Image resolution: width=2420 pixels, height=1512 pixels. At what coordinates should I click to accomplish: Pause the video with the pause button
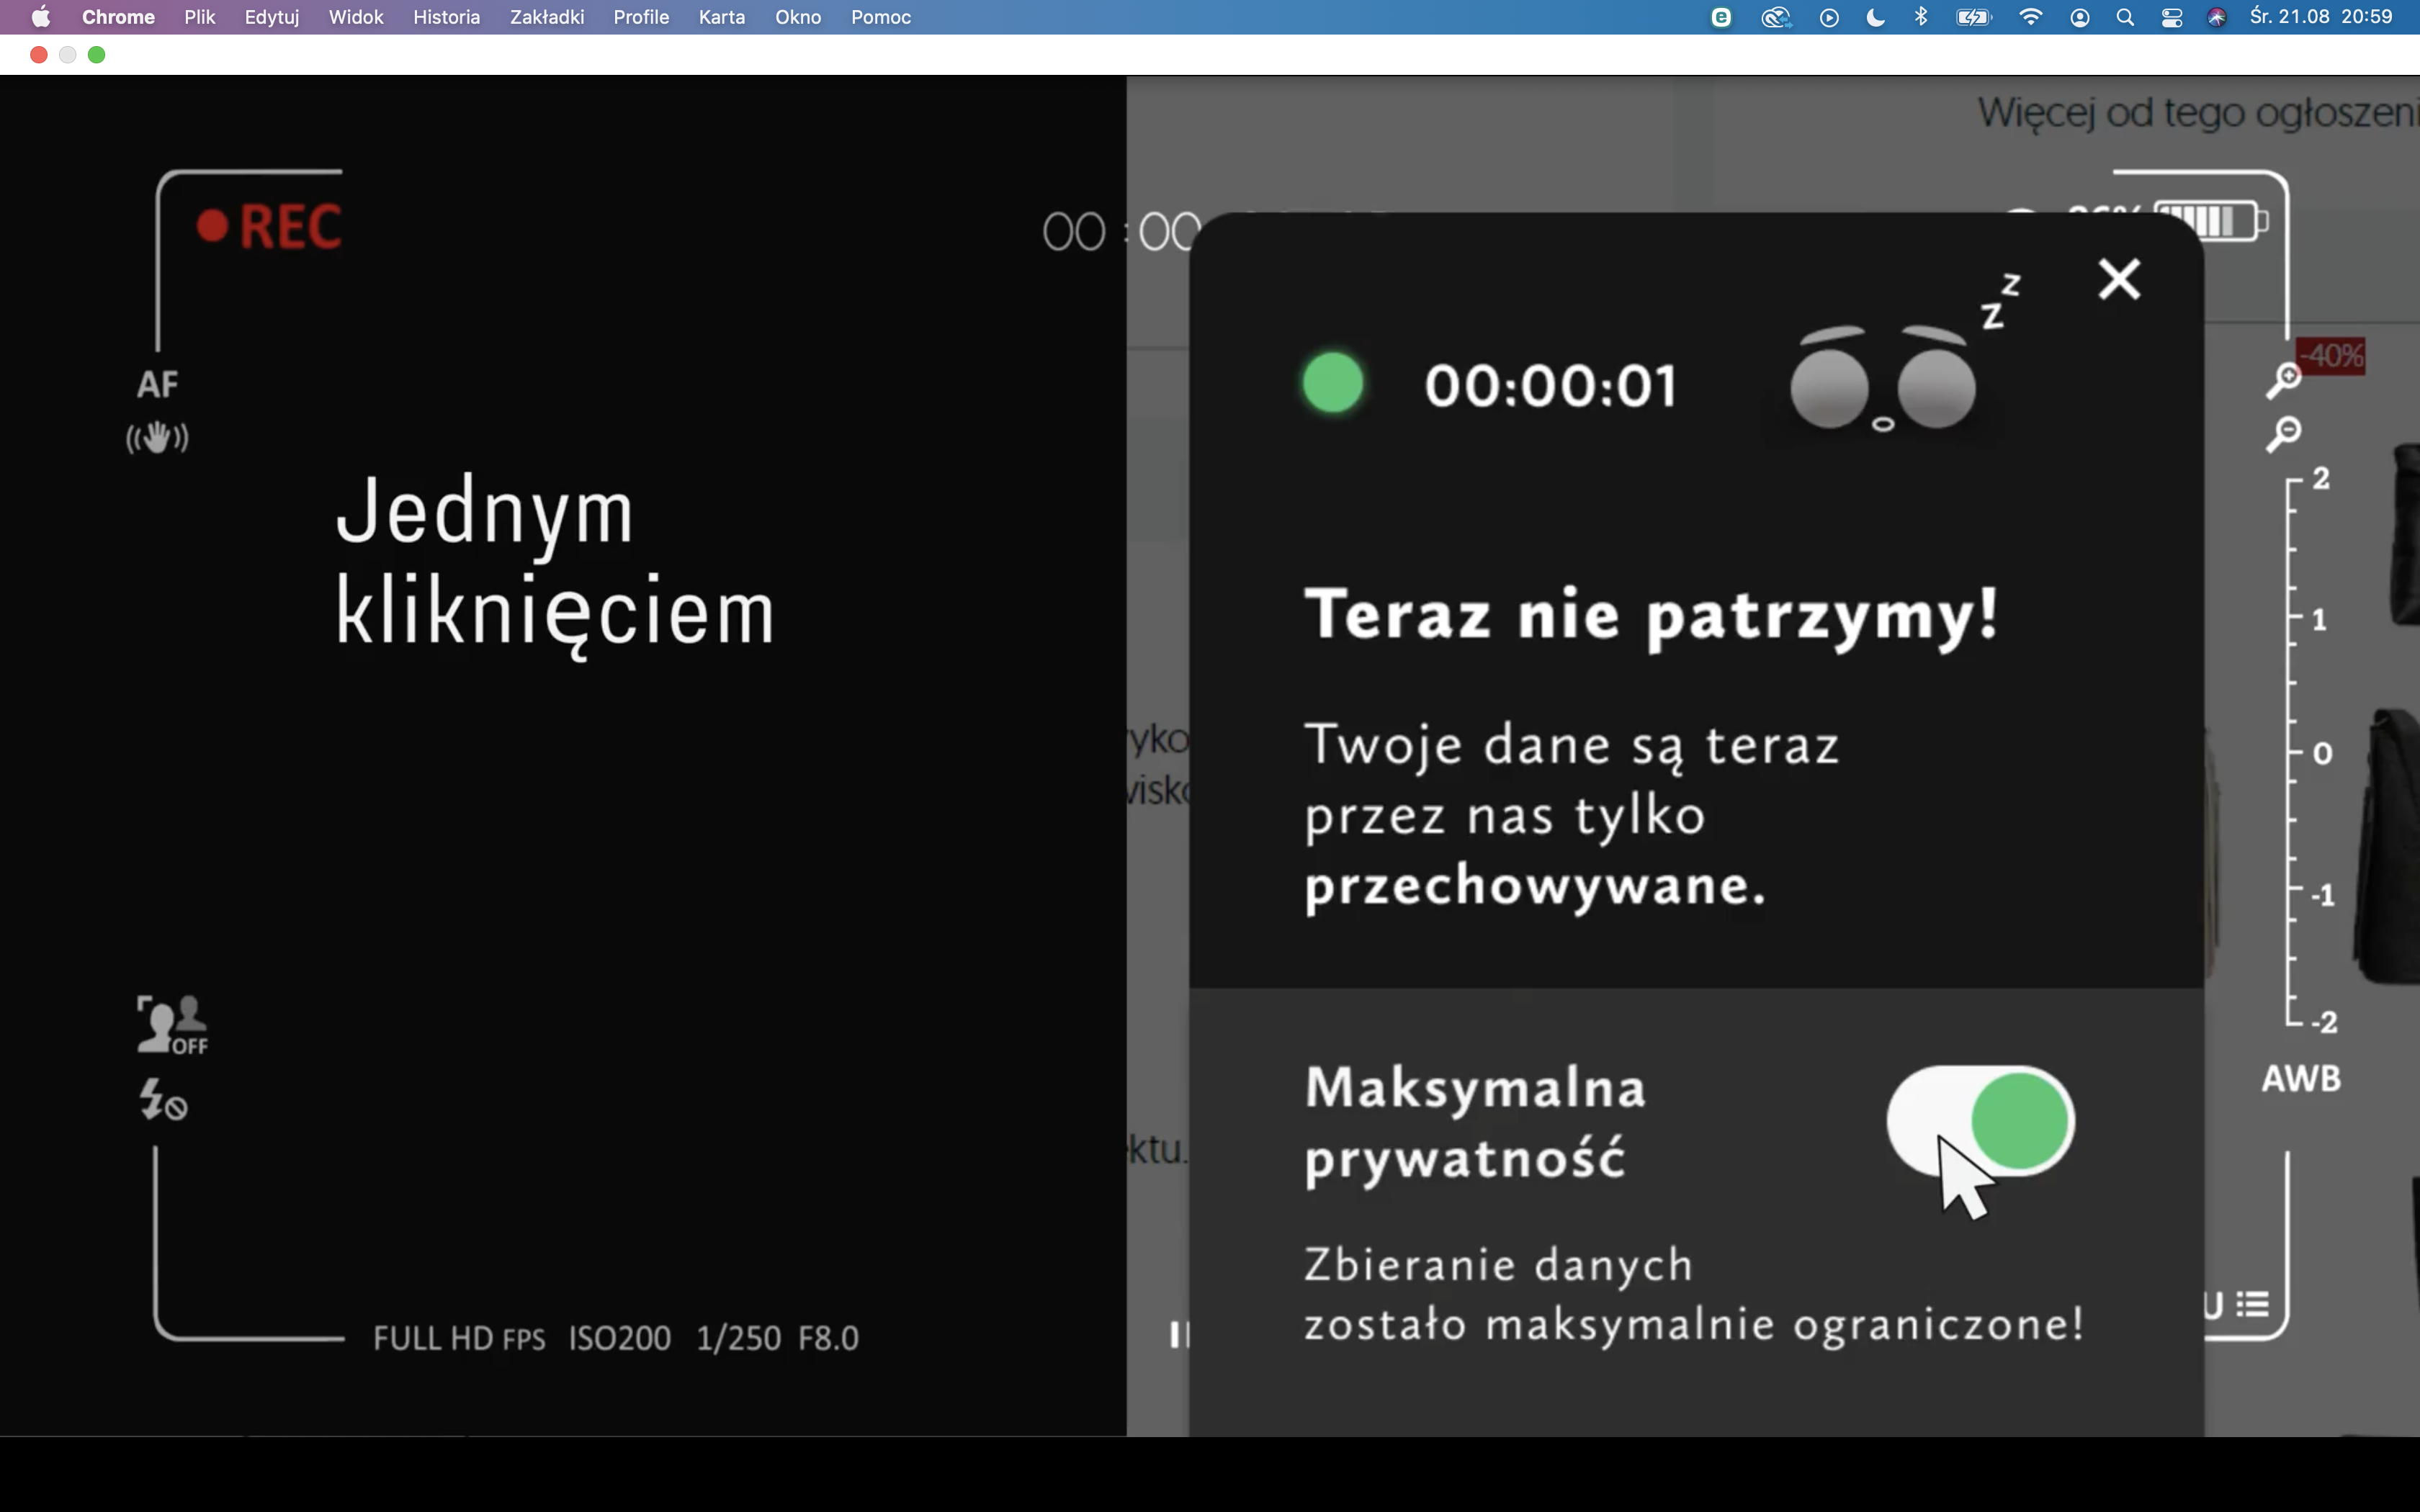pos(1179,1334)
